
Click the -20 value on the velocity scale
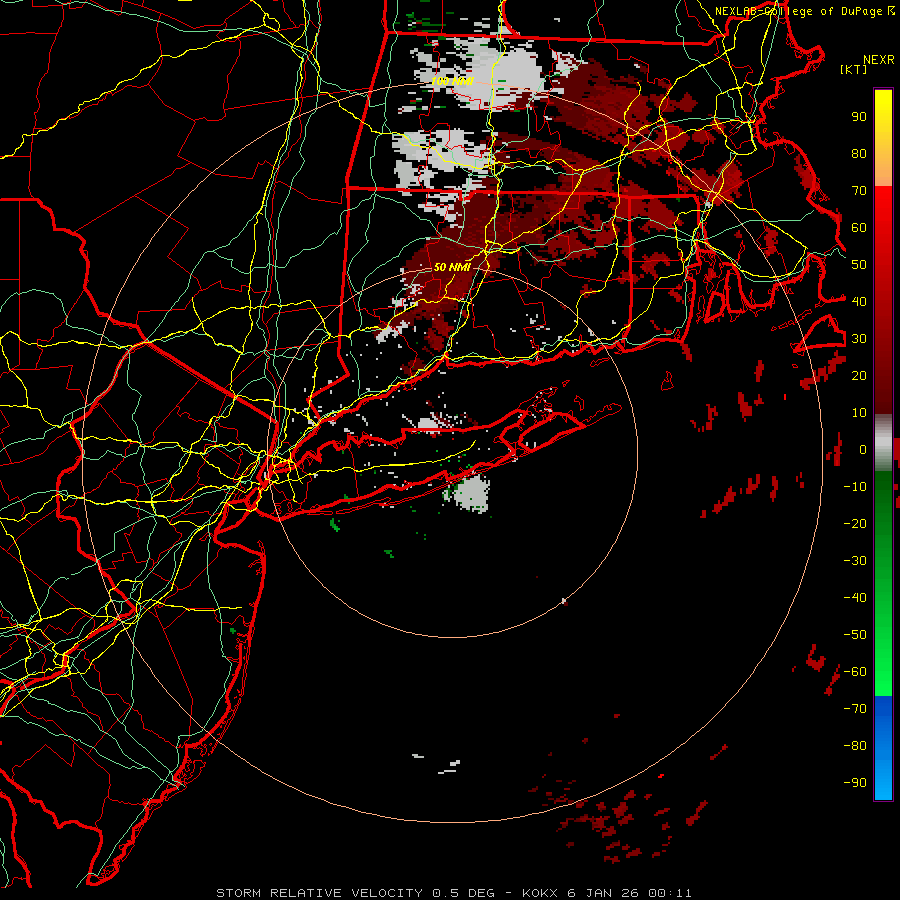pos(855,524)
